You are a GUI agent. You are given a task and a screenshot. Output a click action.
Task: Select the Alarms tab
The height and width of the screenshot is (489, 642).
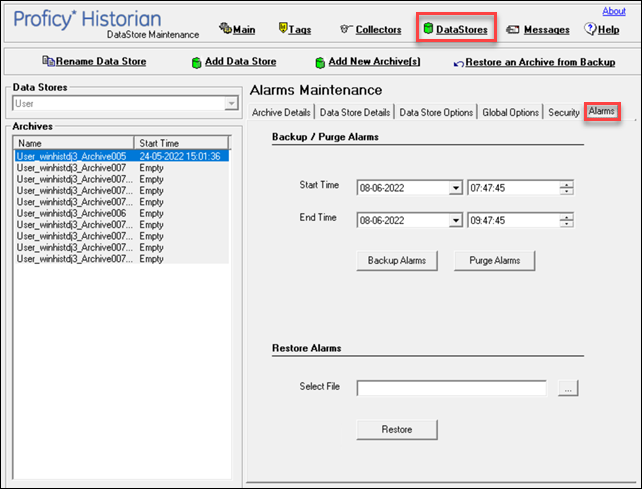coord(602,111)
